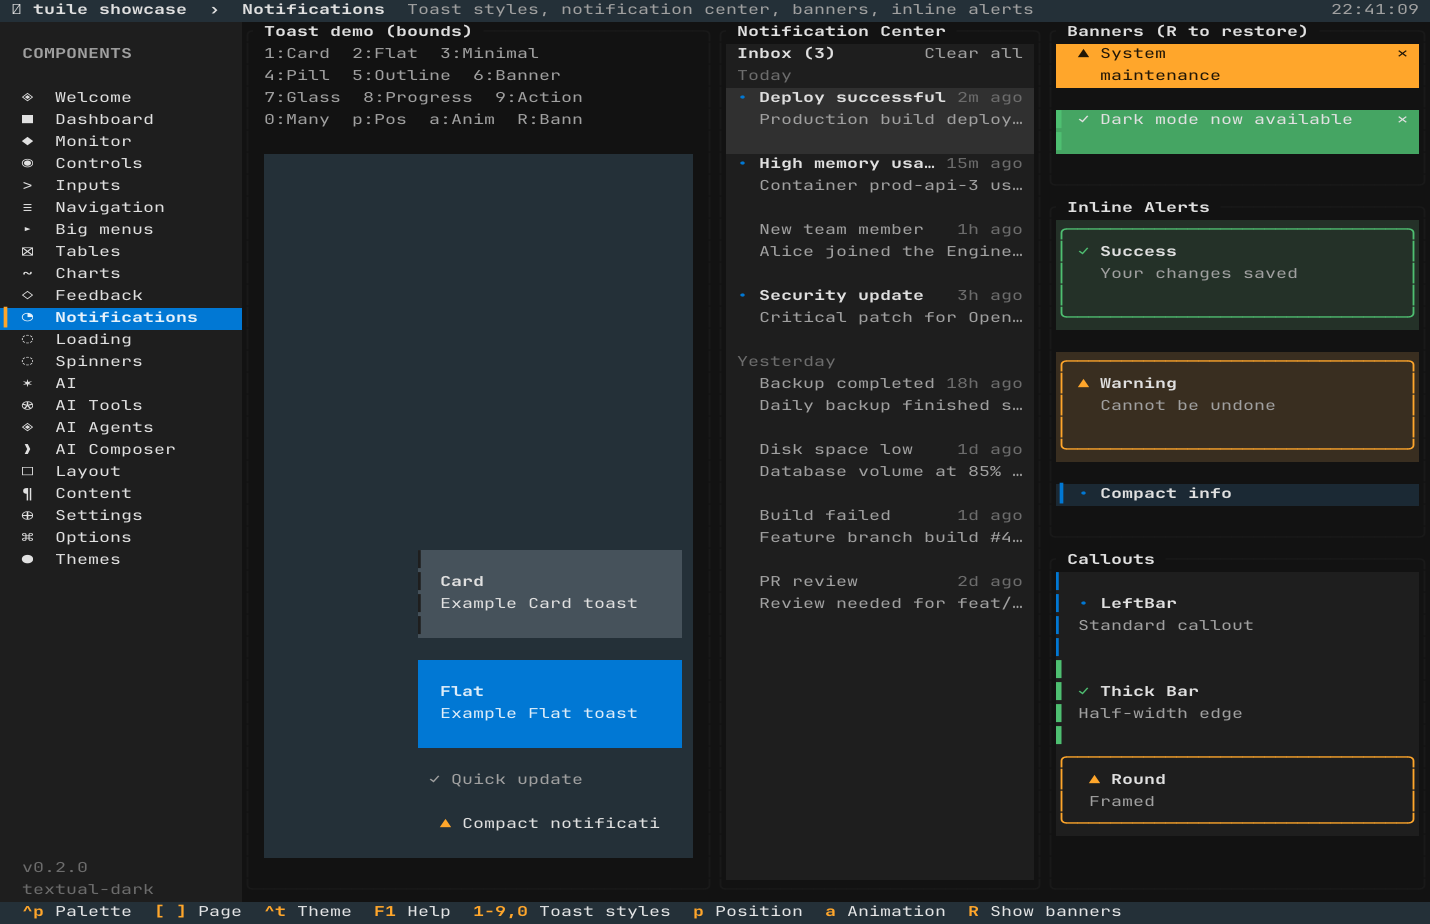This screenshot has width=1430, height=924.
Task: Click the Dashboard sidebar icon
Action: click(28, 119)
